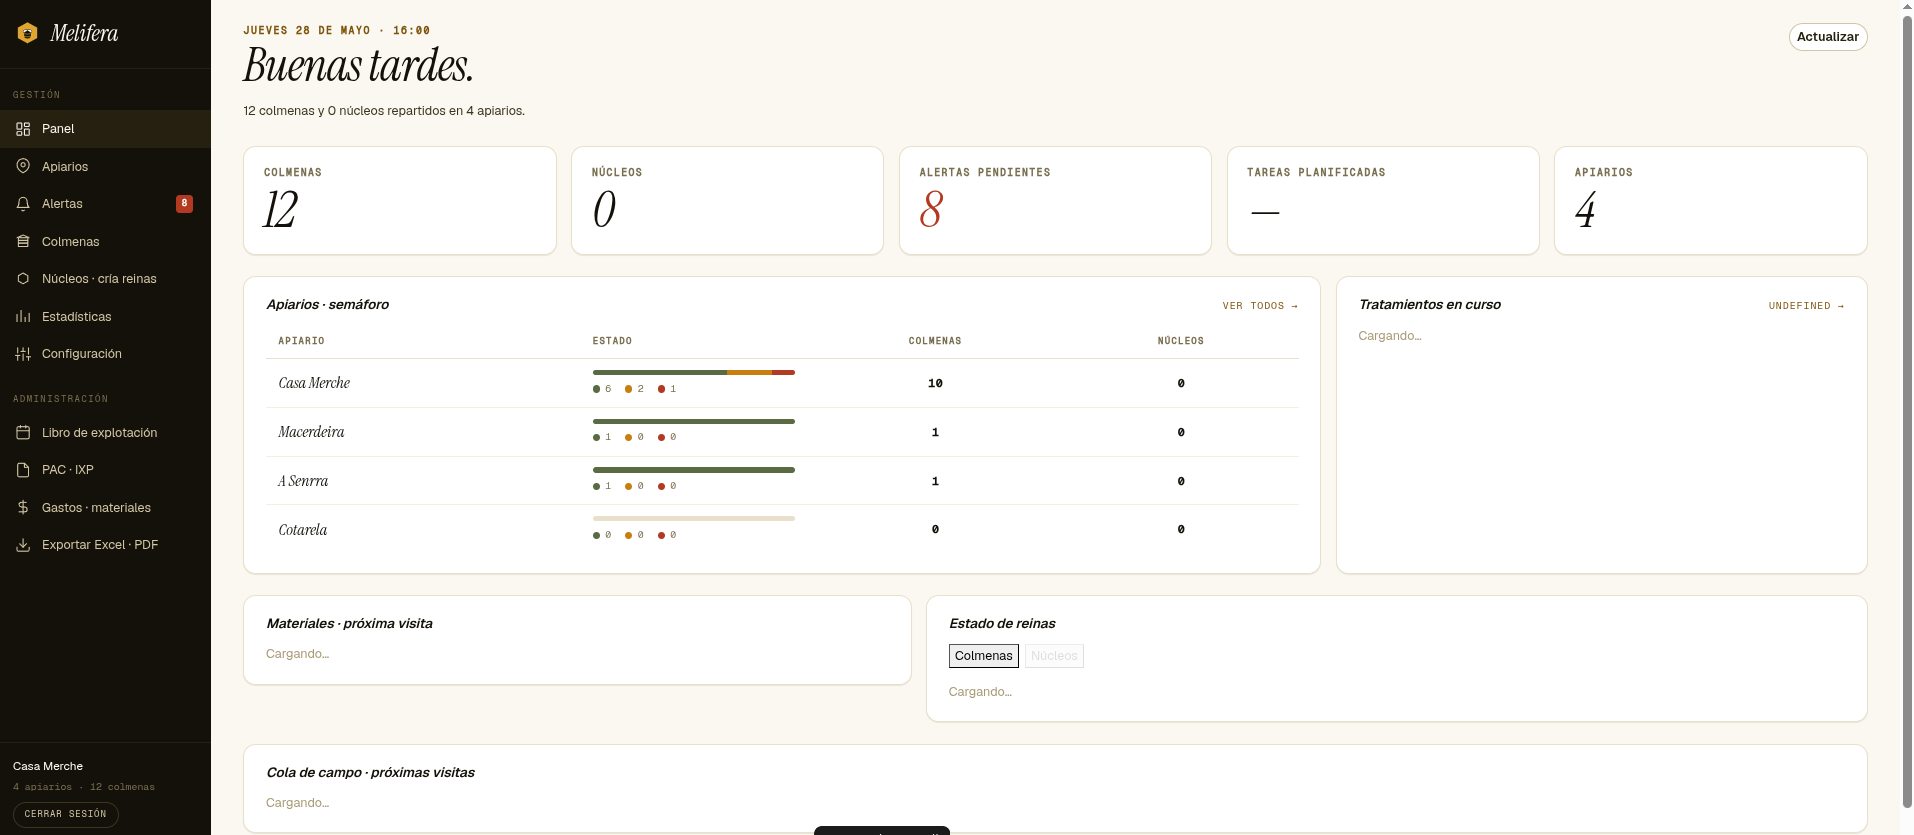Click the Colmenas column header in table
This screenshot has height=835, width=1914.
pos(935,341)
